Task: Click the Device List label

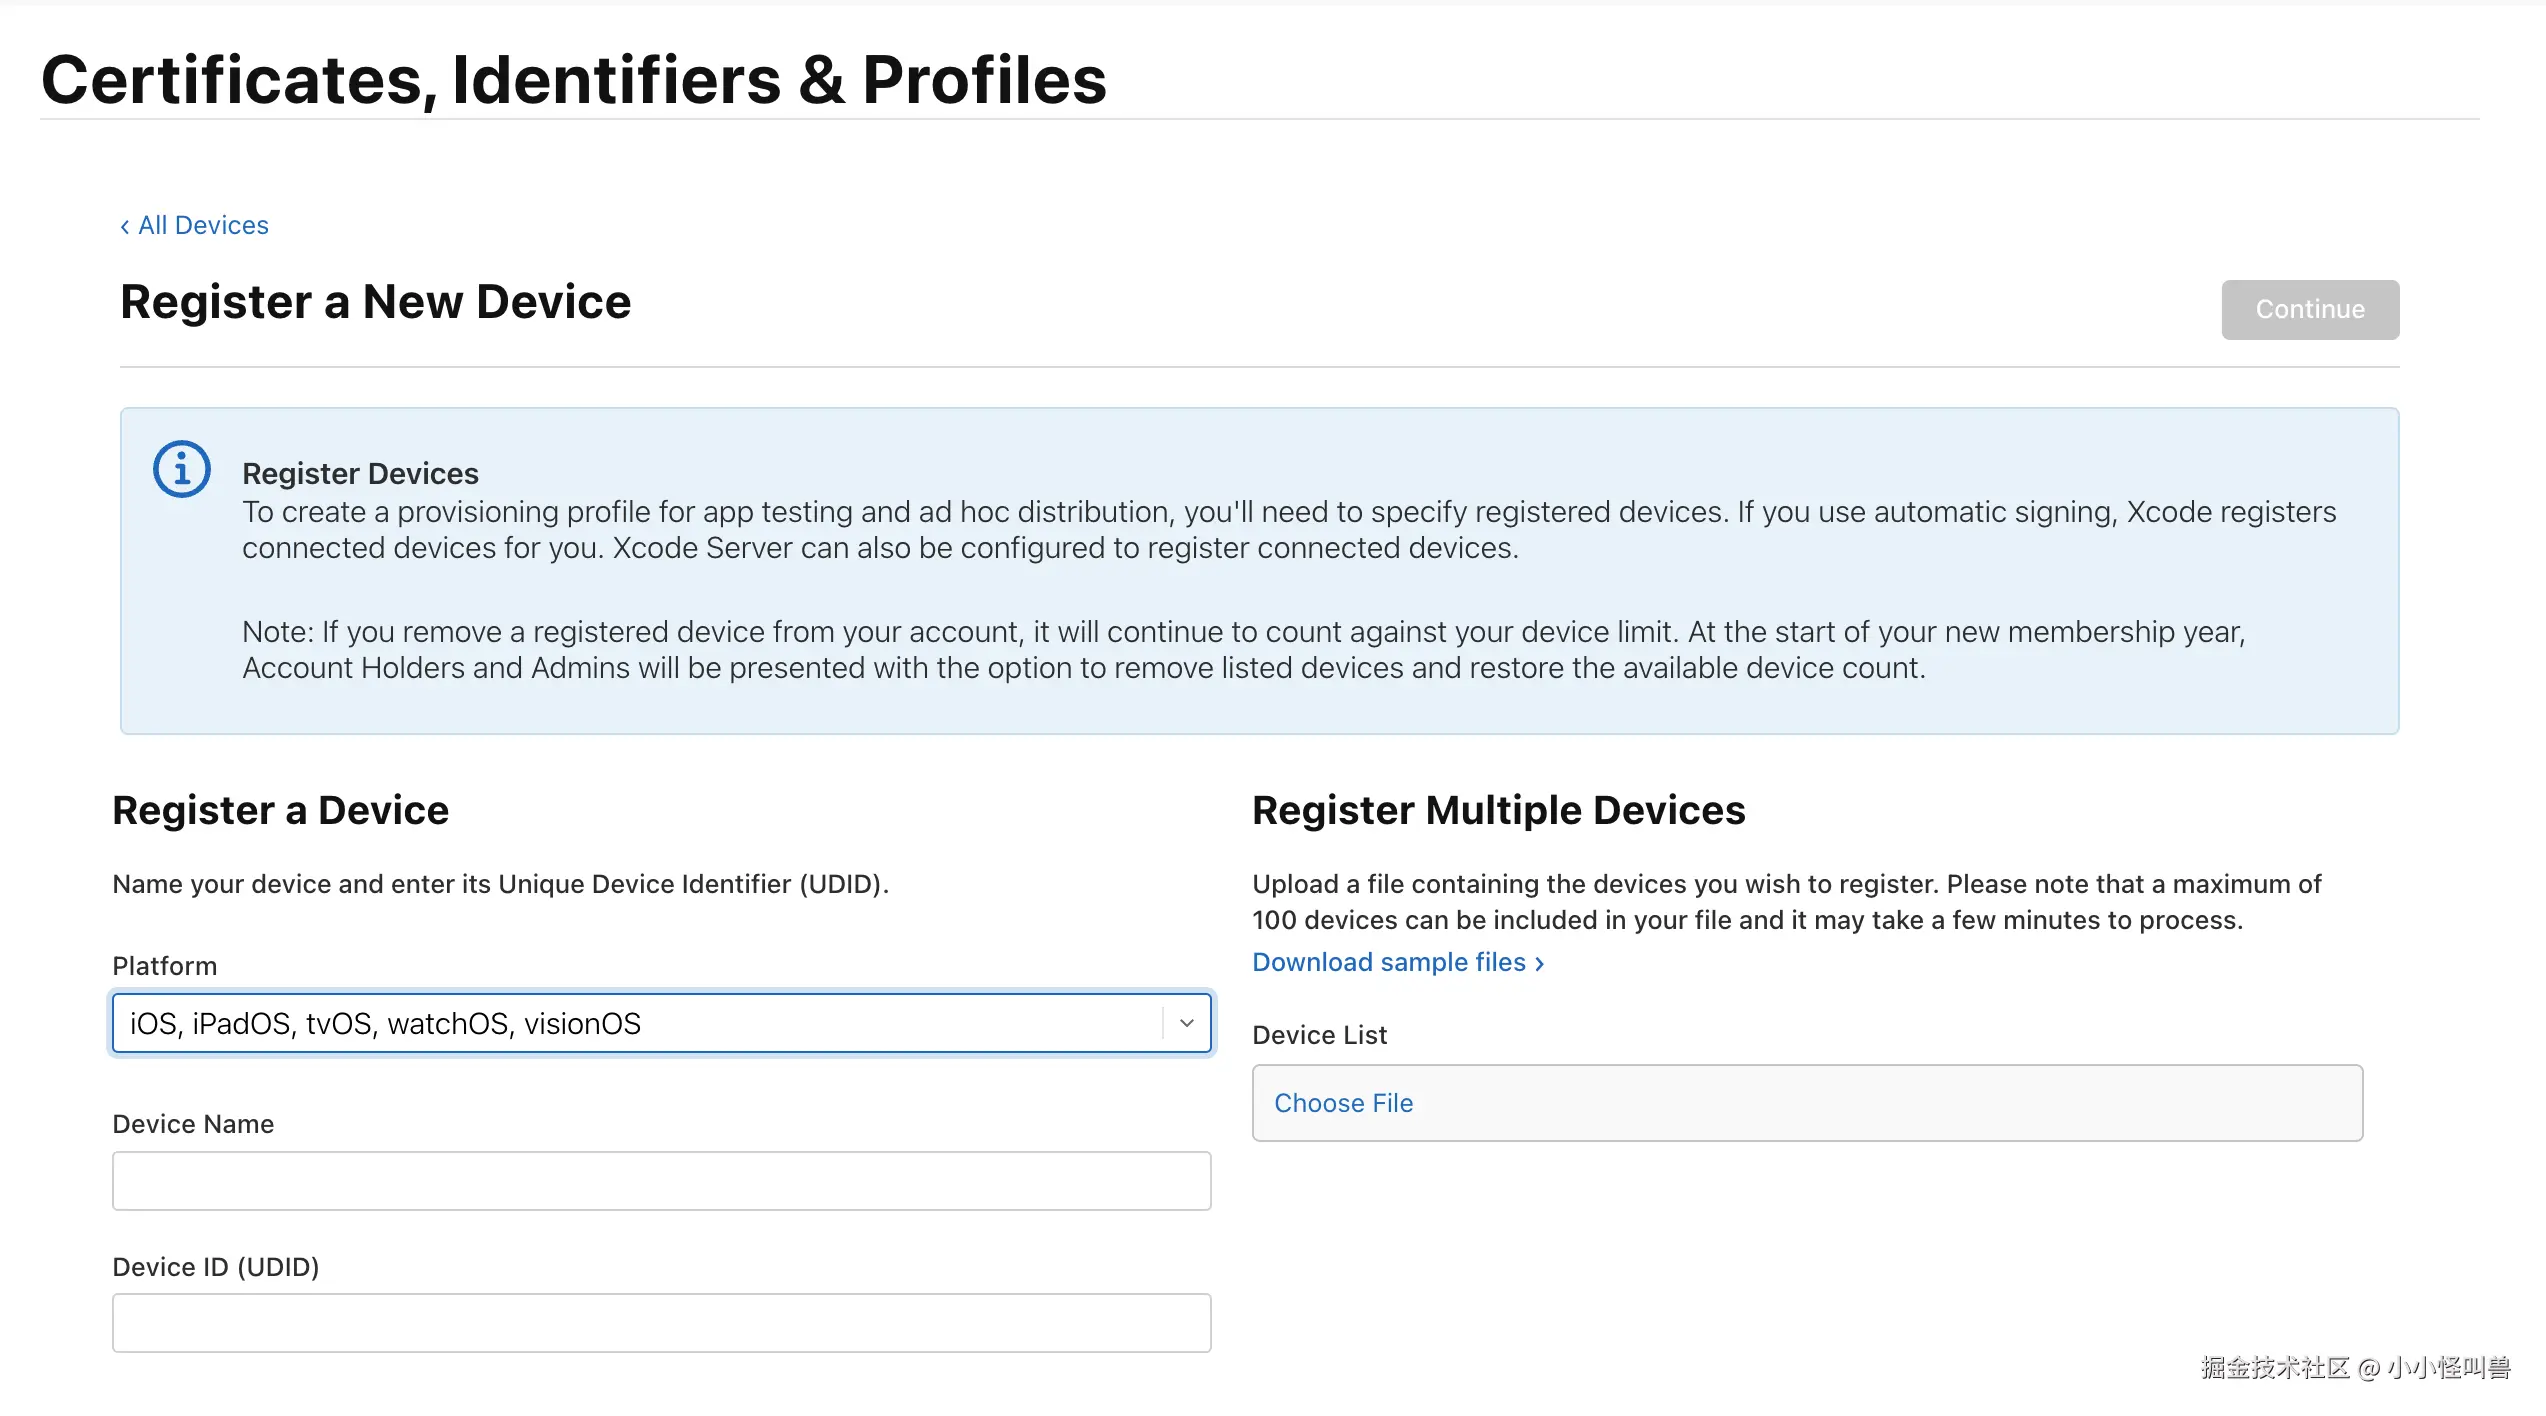Action: (x=1319, y=1035)
